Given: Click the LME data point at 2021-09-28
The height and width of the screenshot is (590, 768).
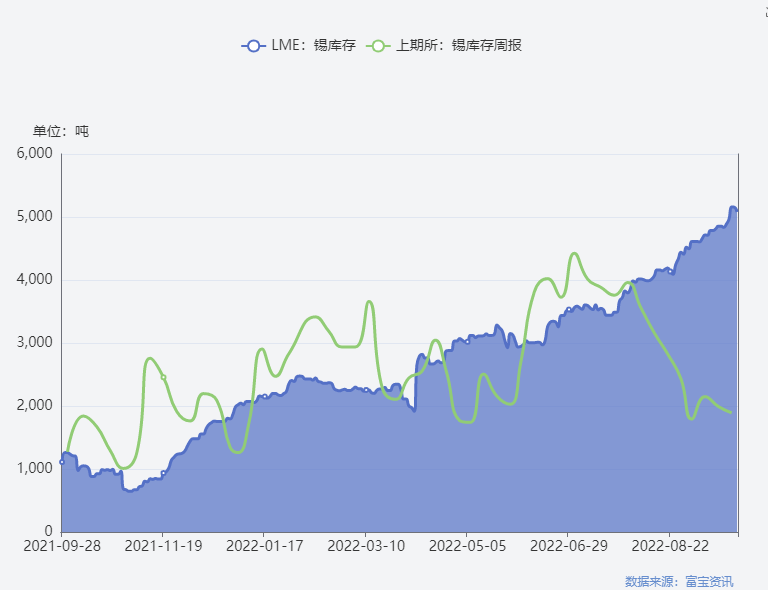Looking at the screenshot, I should [62, 462].
